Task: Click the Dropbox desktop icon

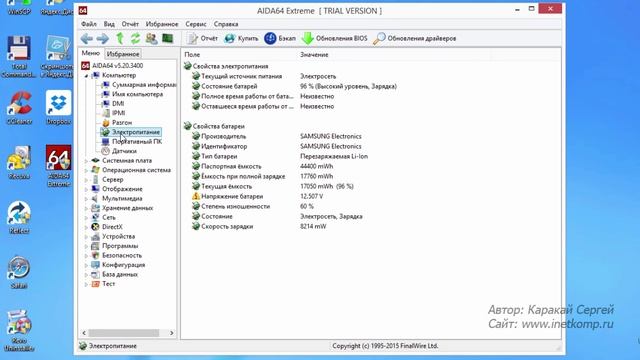Action: coord(58,108)
